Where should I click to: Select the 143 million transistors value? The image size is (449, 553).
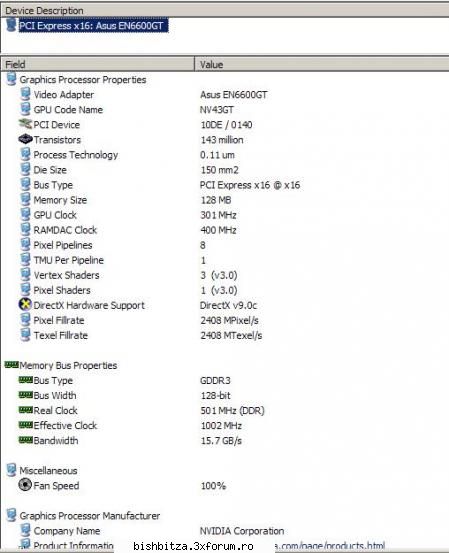pyautogui.click(x=222, y=140)
